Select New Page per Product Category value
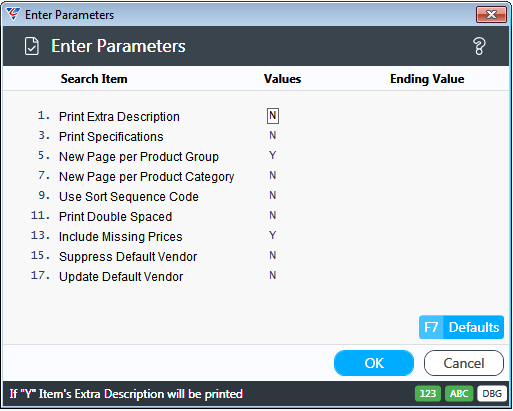The width and height of the screenshot is (513, 411). pyautogui.click(x=273, y=176)
